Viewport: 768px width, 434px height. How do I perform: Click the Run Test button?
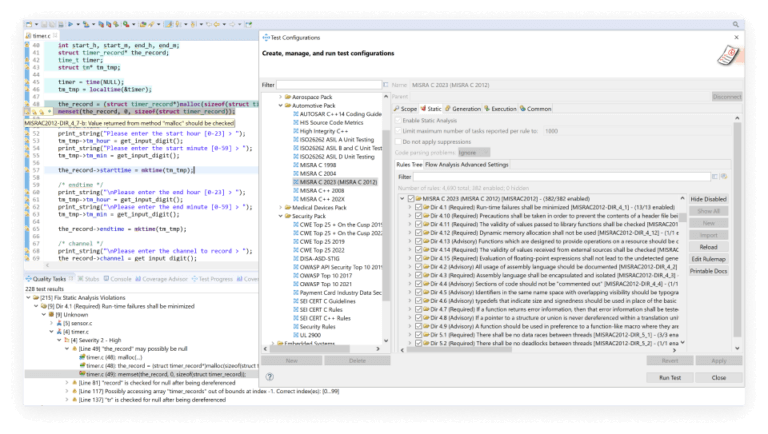(x=670, y=378)
